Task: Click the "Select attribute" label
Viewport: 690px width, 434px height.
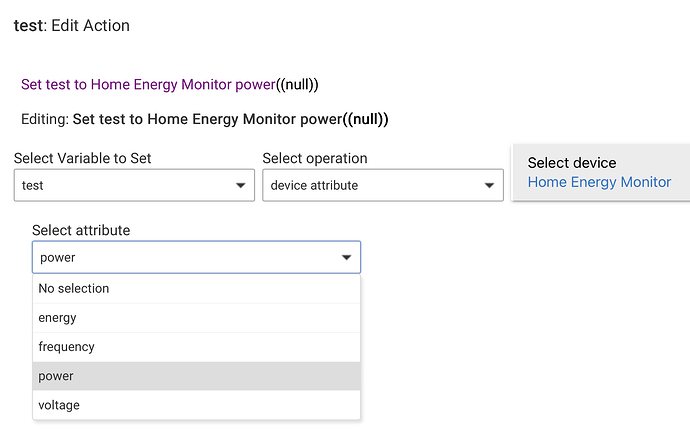Action: click(81, 230)
